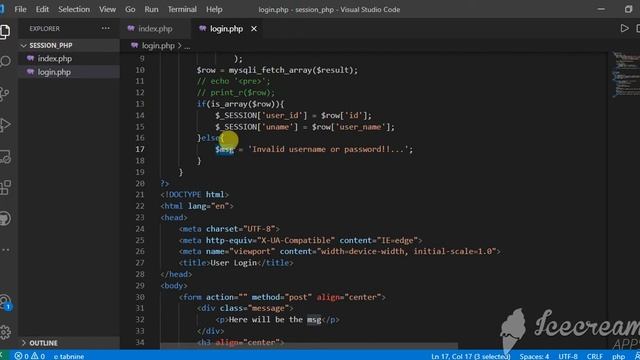
Task: Select the login.php editor tab
Action: [x=226, y=29]
